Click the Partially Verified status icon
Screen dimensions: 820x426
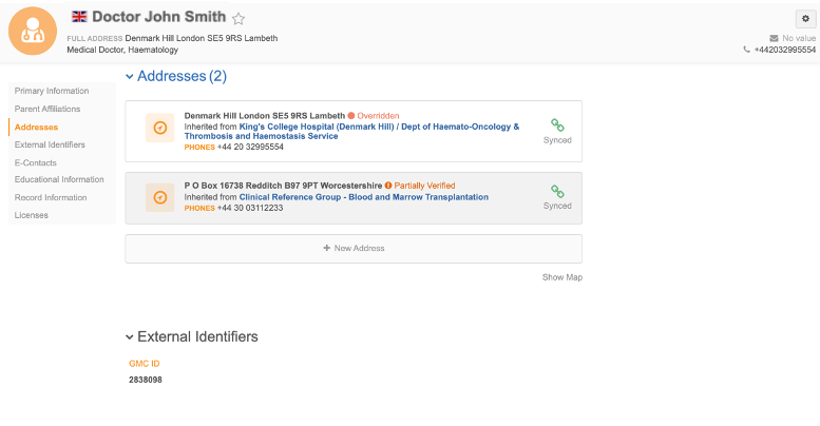coord(388,186)
